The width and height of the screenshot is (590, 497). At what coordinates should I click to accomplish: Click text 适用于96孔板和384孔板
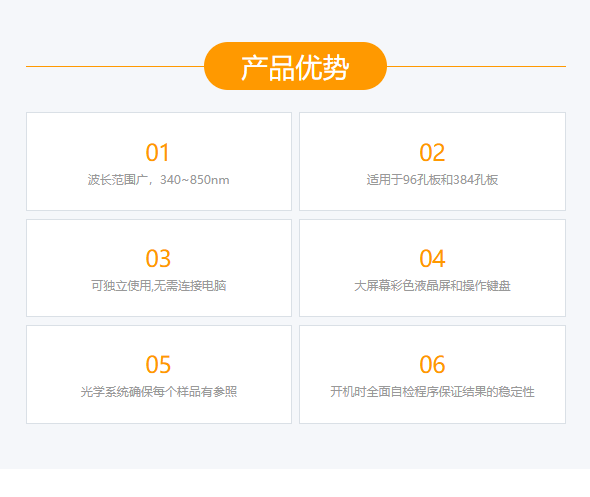432,180
